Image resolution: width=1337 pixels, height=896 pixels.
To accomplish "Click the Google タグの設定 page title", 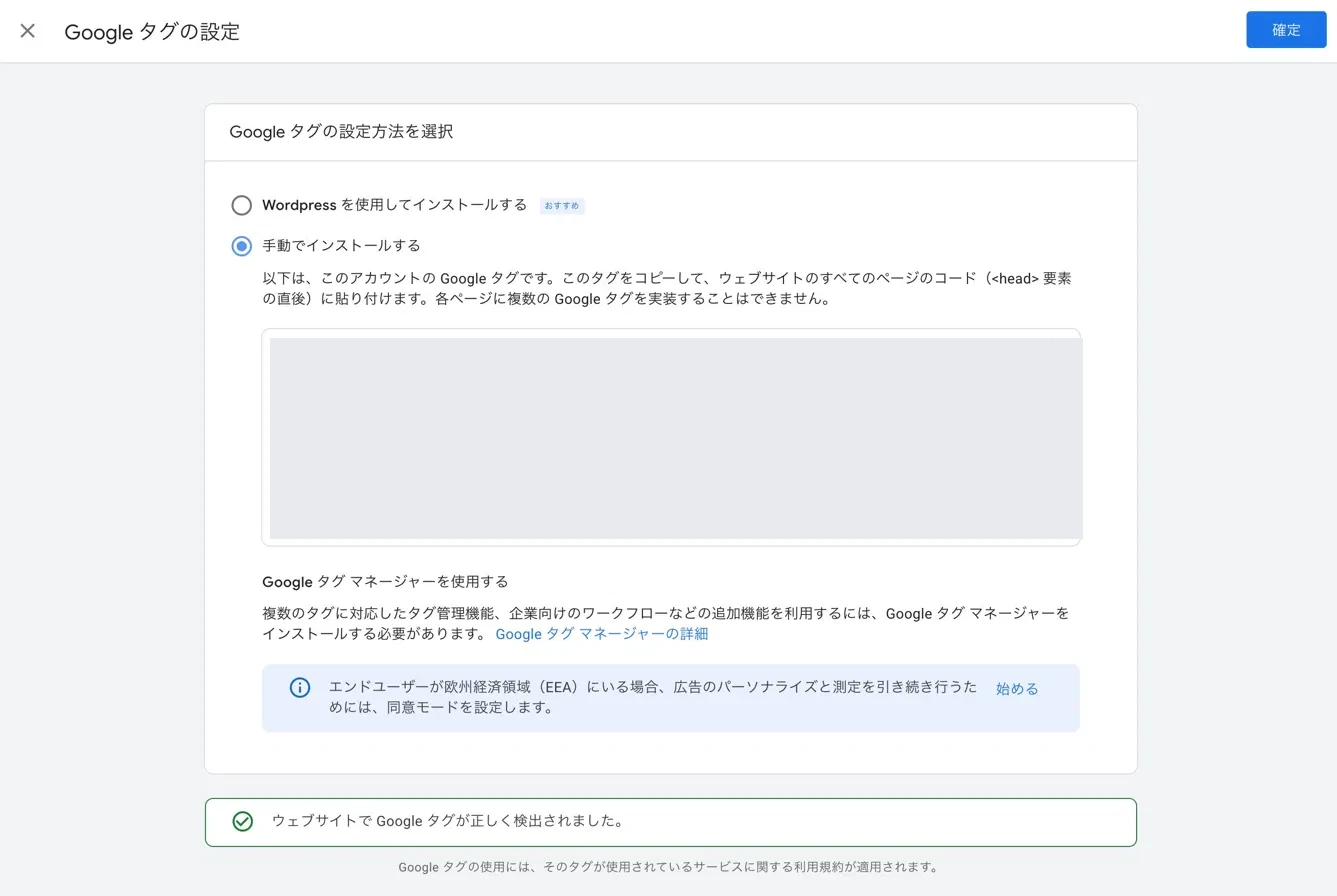I will (152, 32).
